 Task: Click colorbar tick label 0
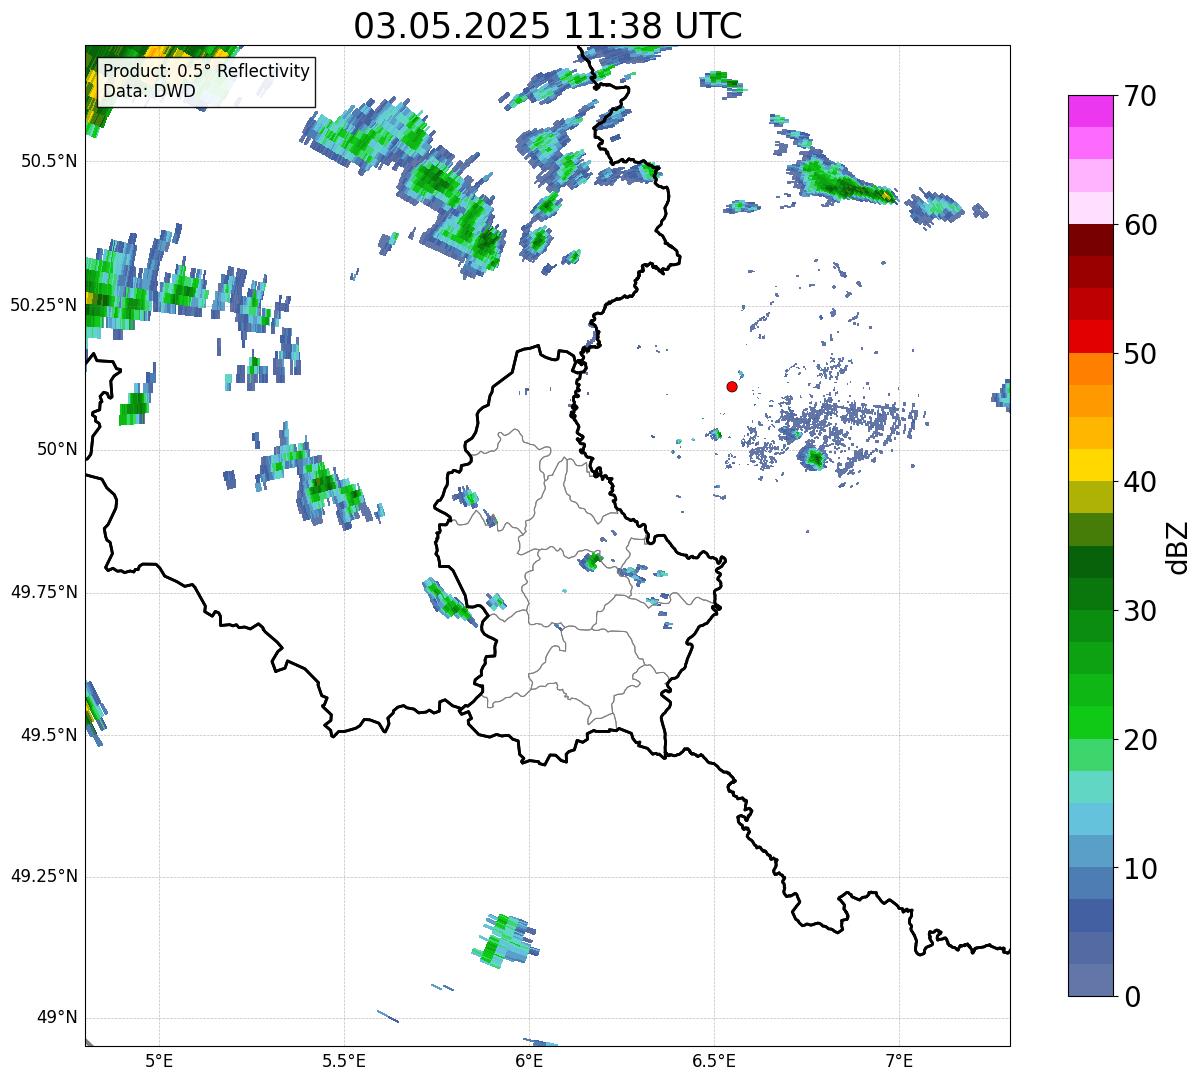tap(1131, 996)
